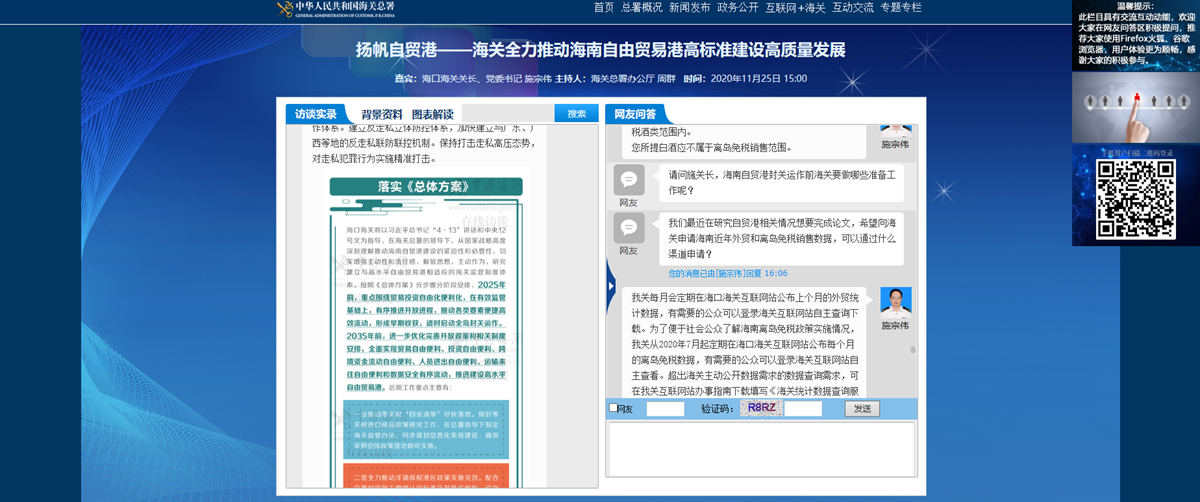Open the 图表解读 tab
This screenshot has height=502, width=1200.
pyautogui.click(x=432, y=114)
